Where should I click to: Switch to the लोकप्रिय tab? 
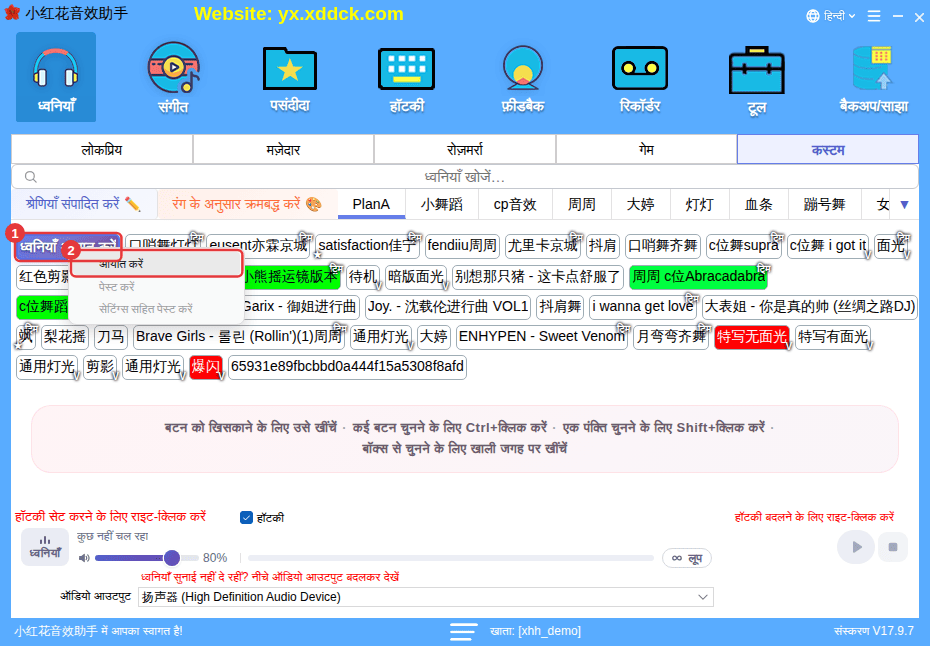102,149
